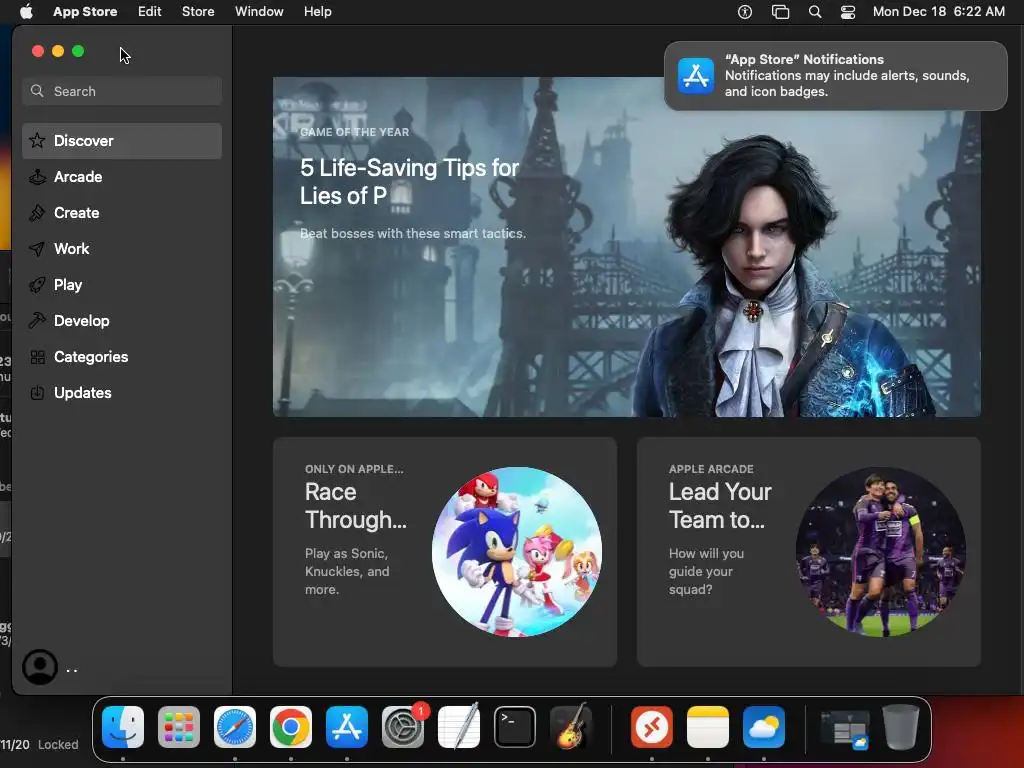Screen dimensions: 1024x768
Task: Launch Google Chrome from the Dock
Action: pyautogui.click(x=291, y=727)
